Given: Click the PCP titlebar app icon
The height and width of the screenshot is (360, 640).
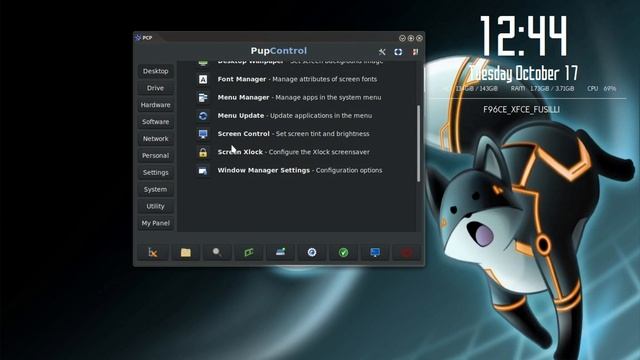Looking at the screenshot, I should (x=138, y=38).
